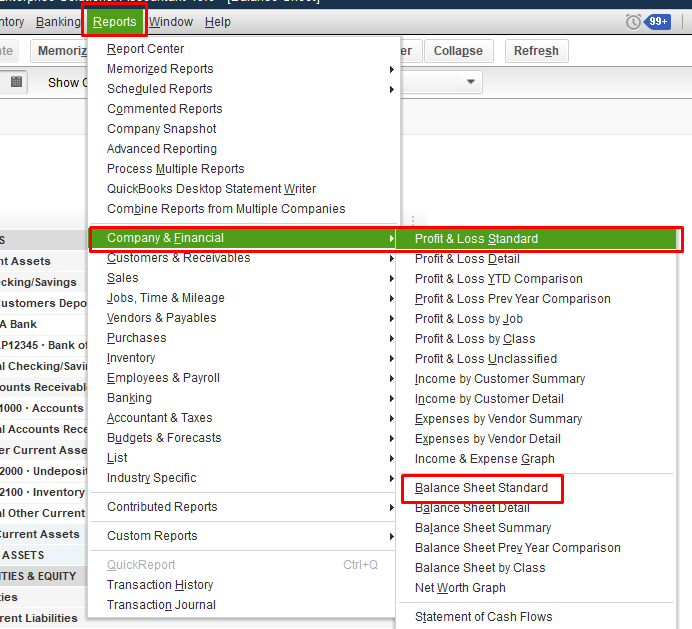Screen dimensions: 692x629
Task: Open the reminders clock icon
Action: tap(633, 22)
